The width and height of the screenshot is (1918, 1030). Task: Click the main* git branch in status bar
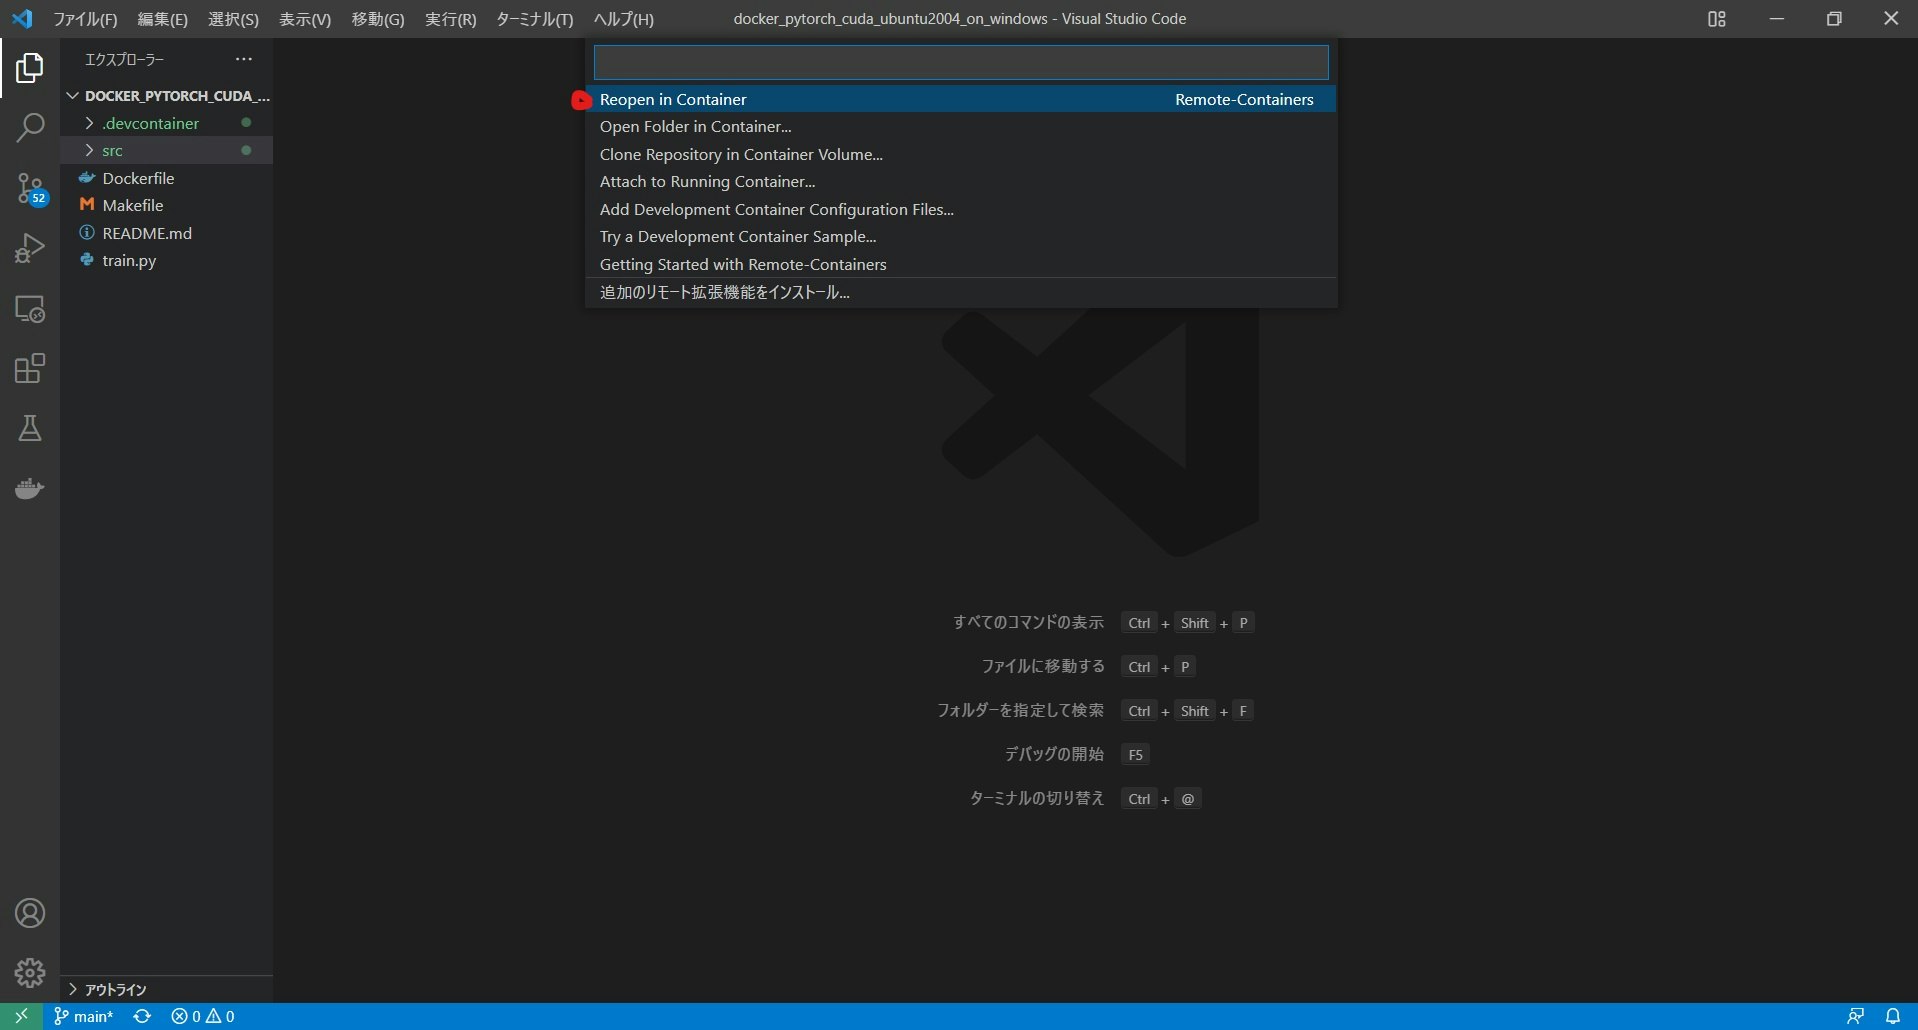point(84,1016)
